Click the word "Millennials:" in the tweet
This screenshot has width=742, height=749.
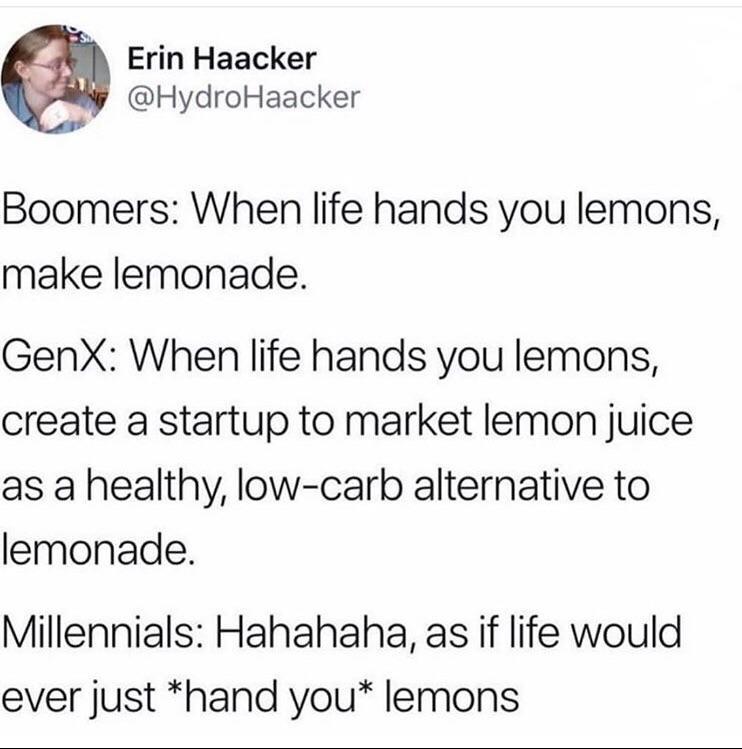102,632
